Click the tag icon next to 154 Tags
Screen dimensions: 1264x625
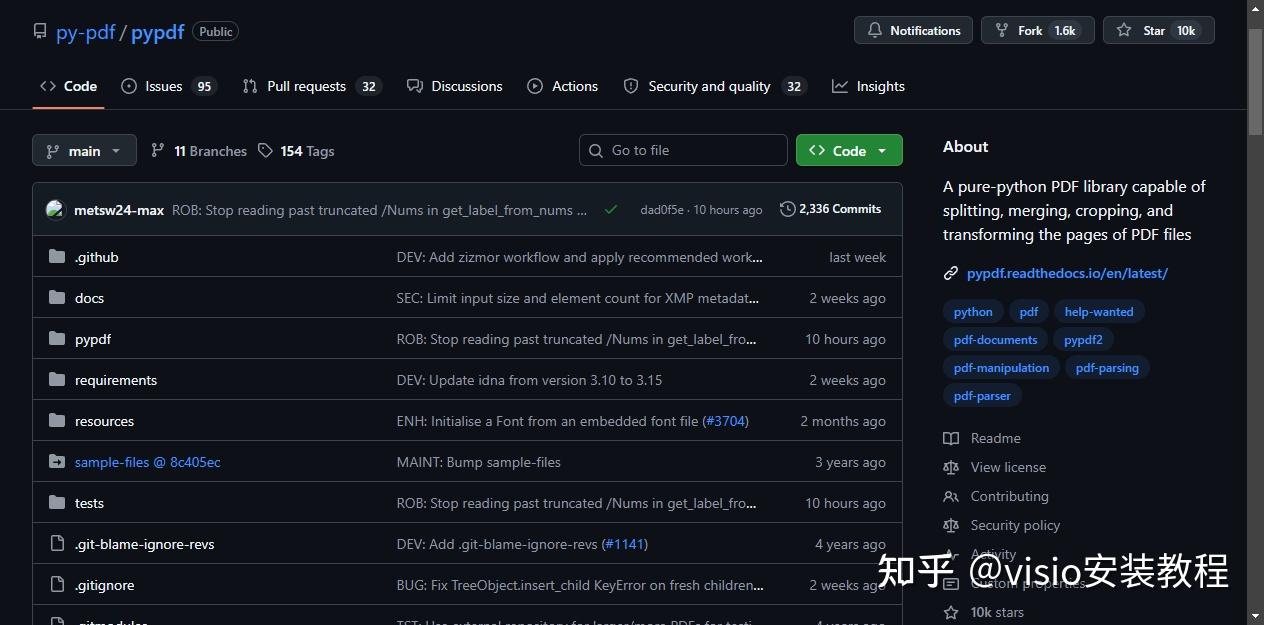(265, 150)
